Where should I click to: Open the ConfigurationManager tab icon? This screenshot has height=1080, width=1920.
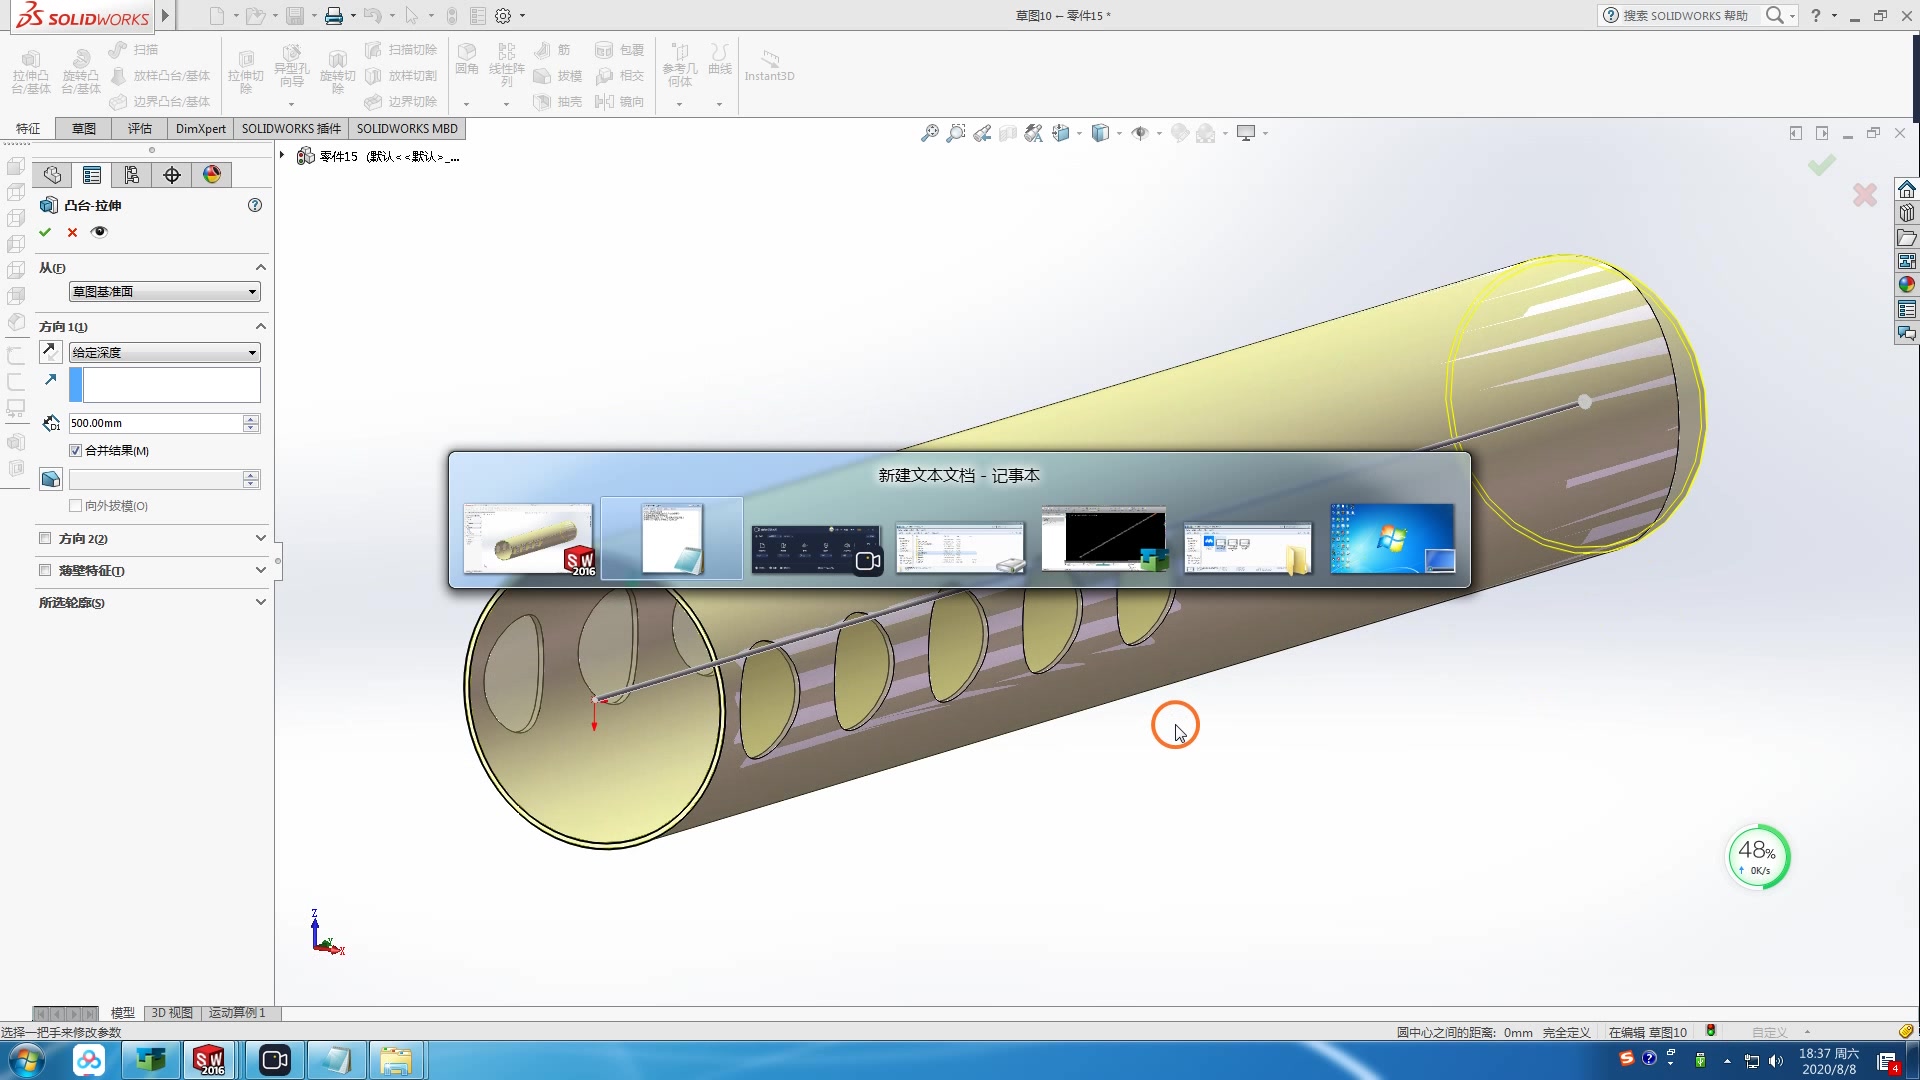132,175
